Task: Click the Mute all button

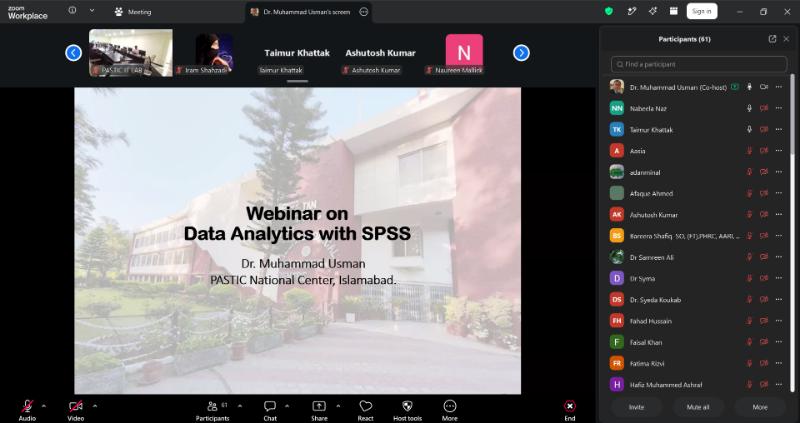Action: coord(697,407)
